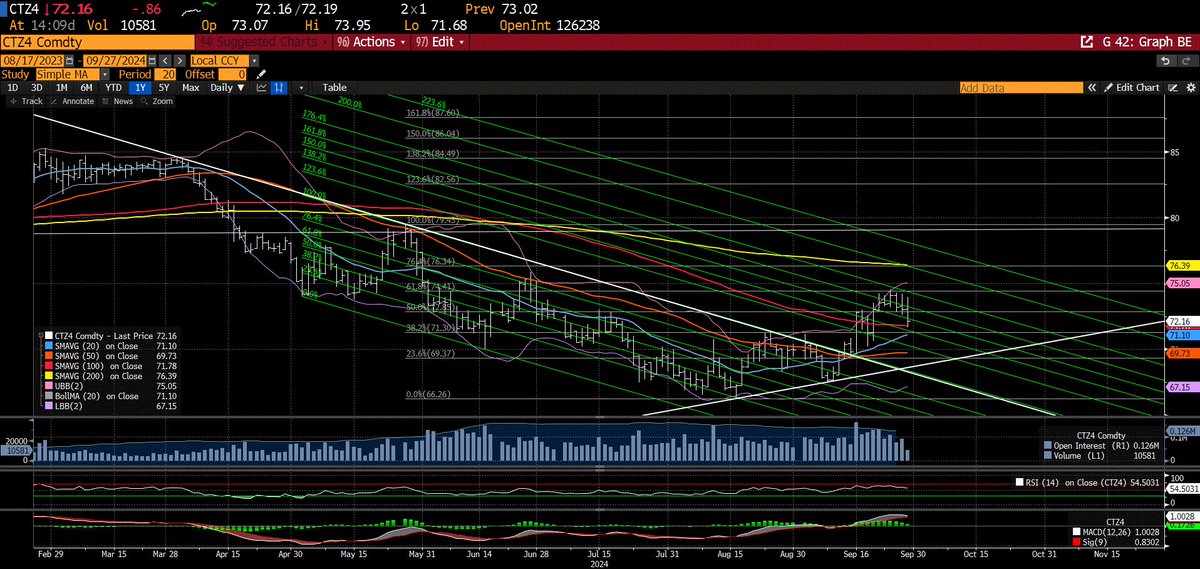Select the 1Y time range
The width and height of the screenshot is (1200, 569).
coord(140,88)
